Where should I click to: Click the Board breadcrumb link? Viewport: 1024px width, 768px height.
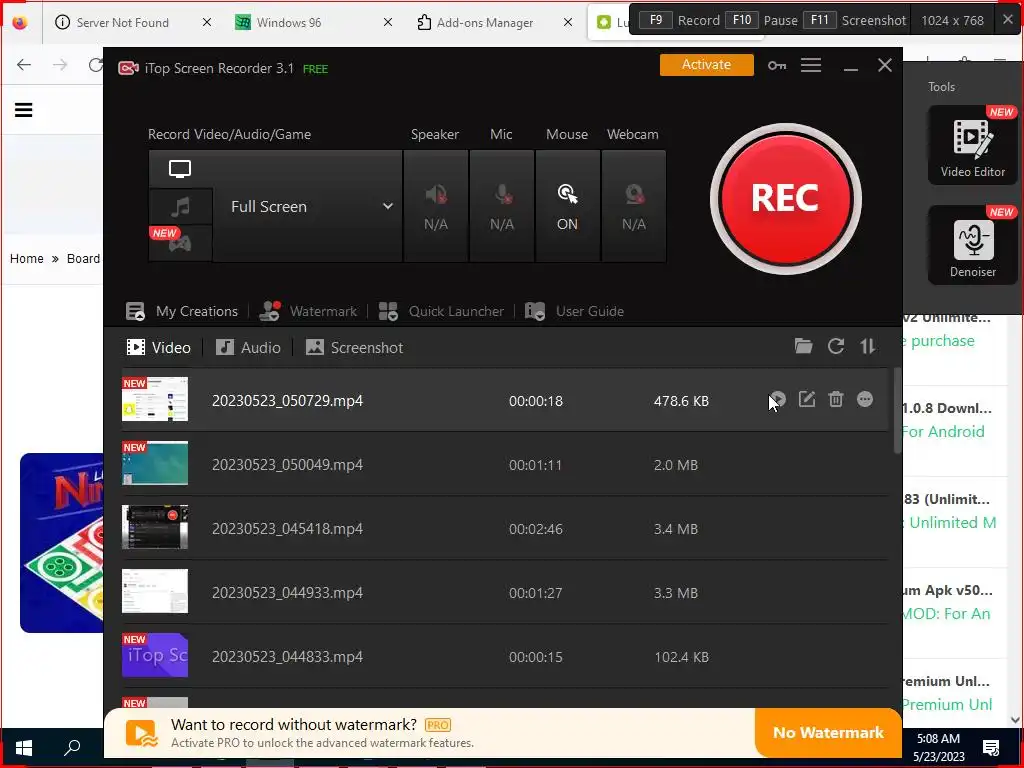pos(84,259)
